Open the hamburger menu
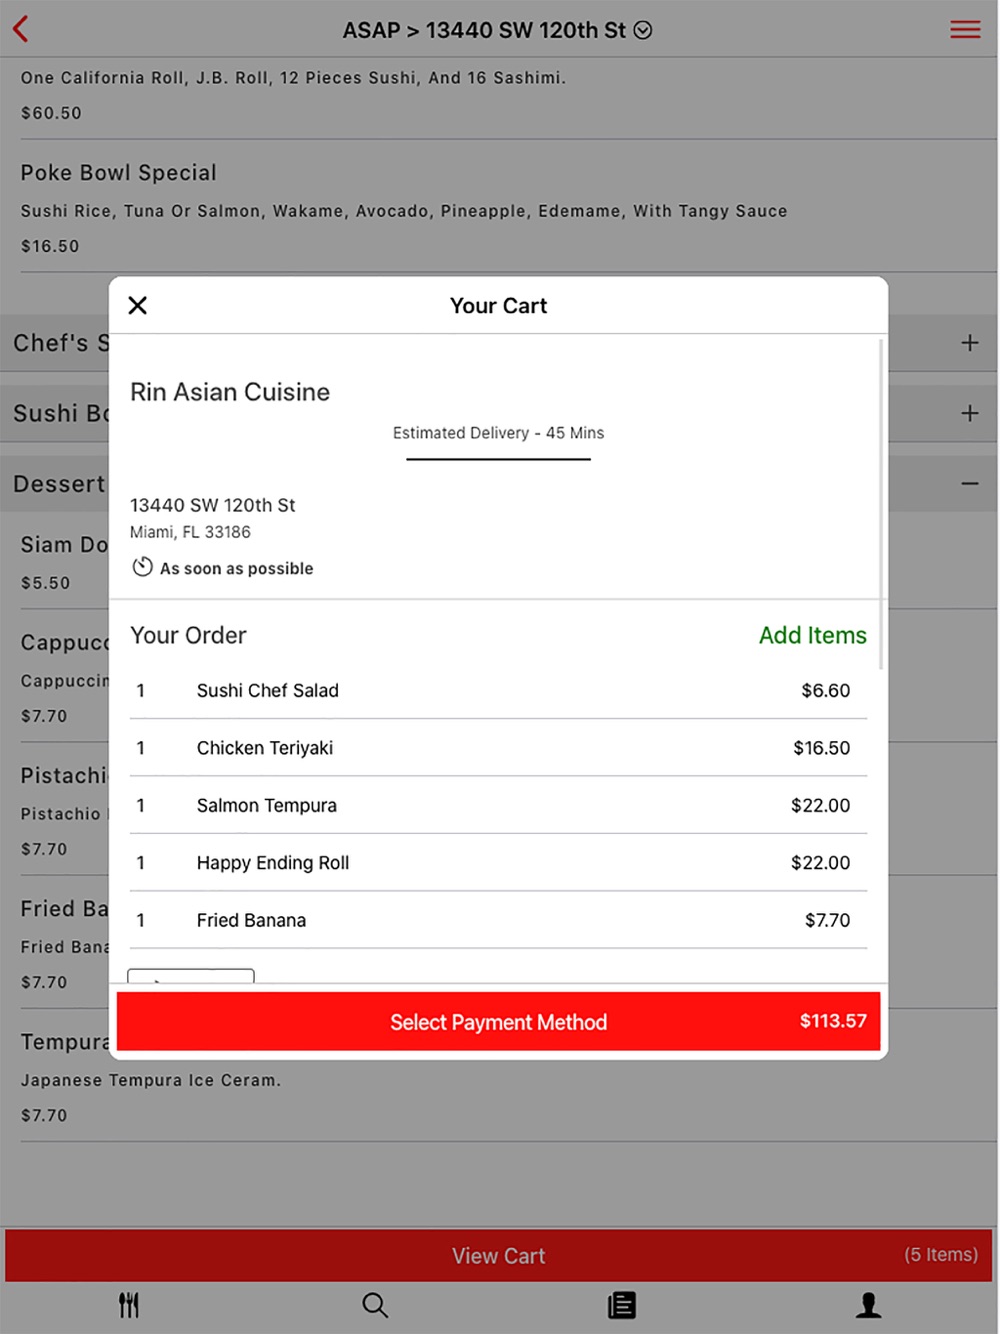Image resolution: width=1000 pixels, height=1334 pixels. 965,29
